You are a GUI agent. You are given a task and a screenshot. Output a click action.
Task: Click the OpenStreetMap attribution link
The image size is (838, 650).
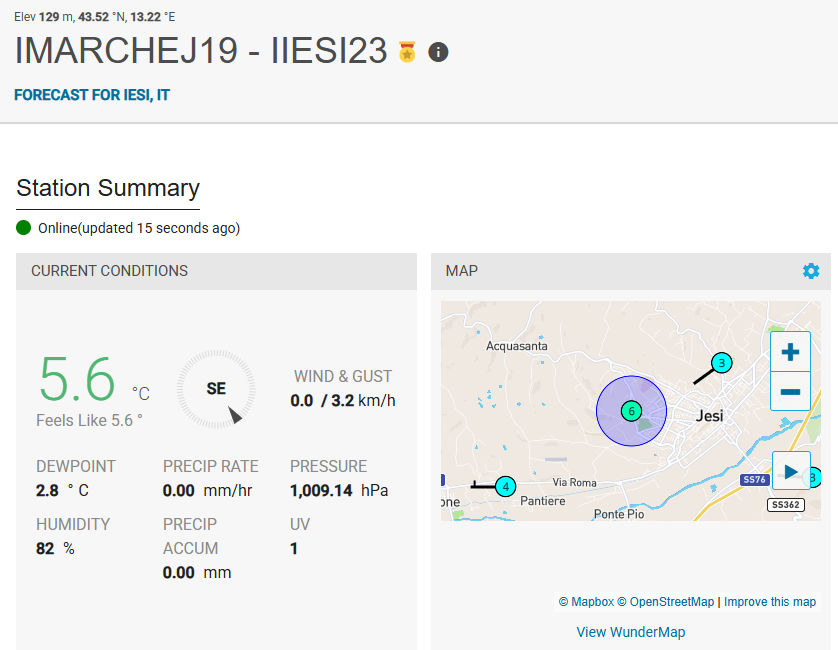click(x=665, y=602)
